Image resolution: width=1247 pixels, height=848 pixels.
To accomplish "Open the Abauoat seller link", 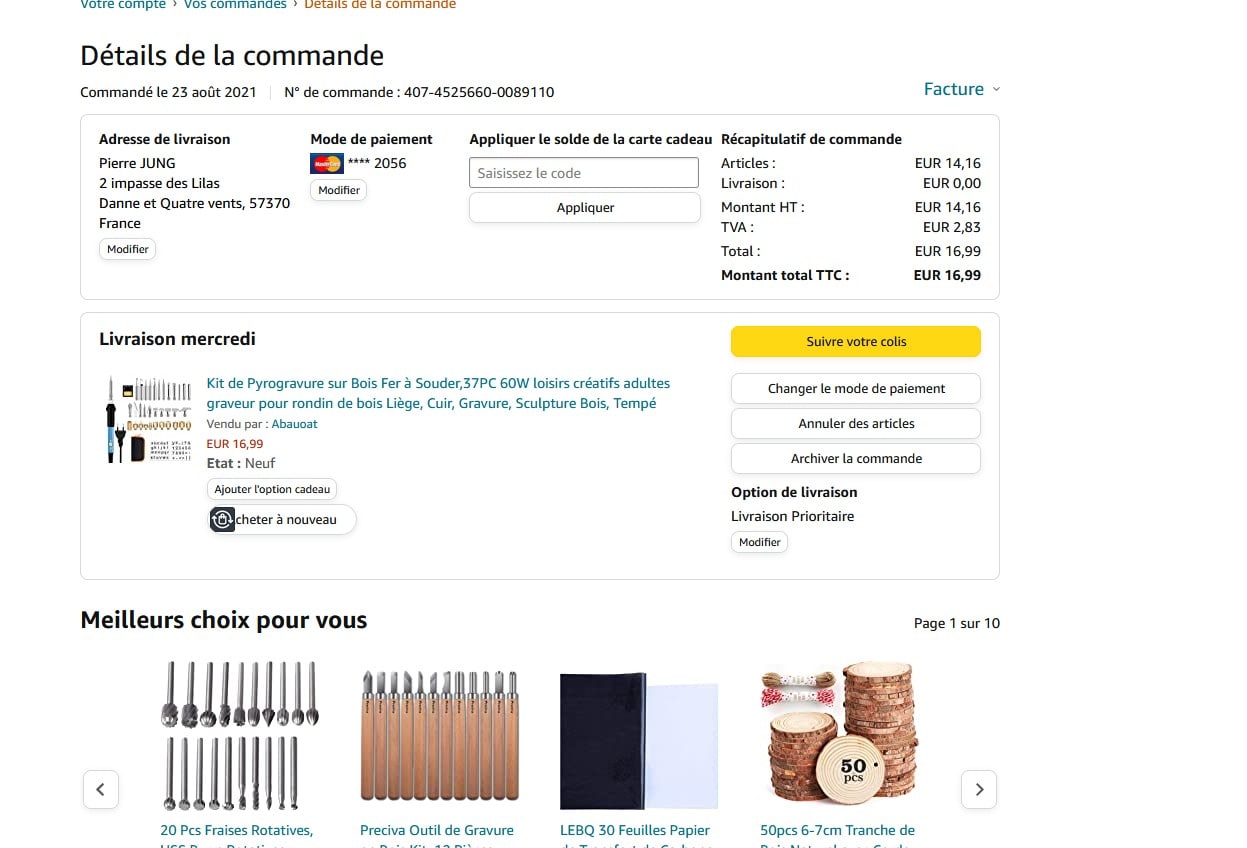I will click(295, 424).
